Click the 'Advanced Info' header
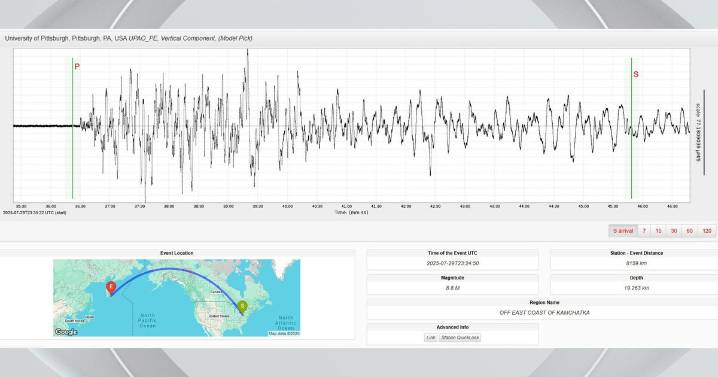Screen dimensions: 718x377 (452, 327)
